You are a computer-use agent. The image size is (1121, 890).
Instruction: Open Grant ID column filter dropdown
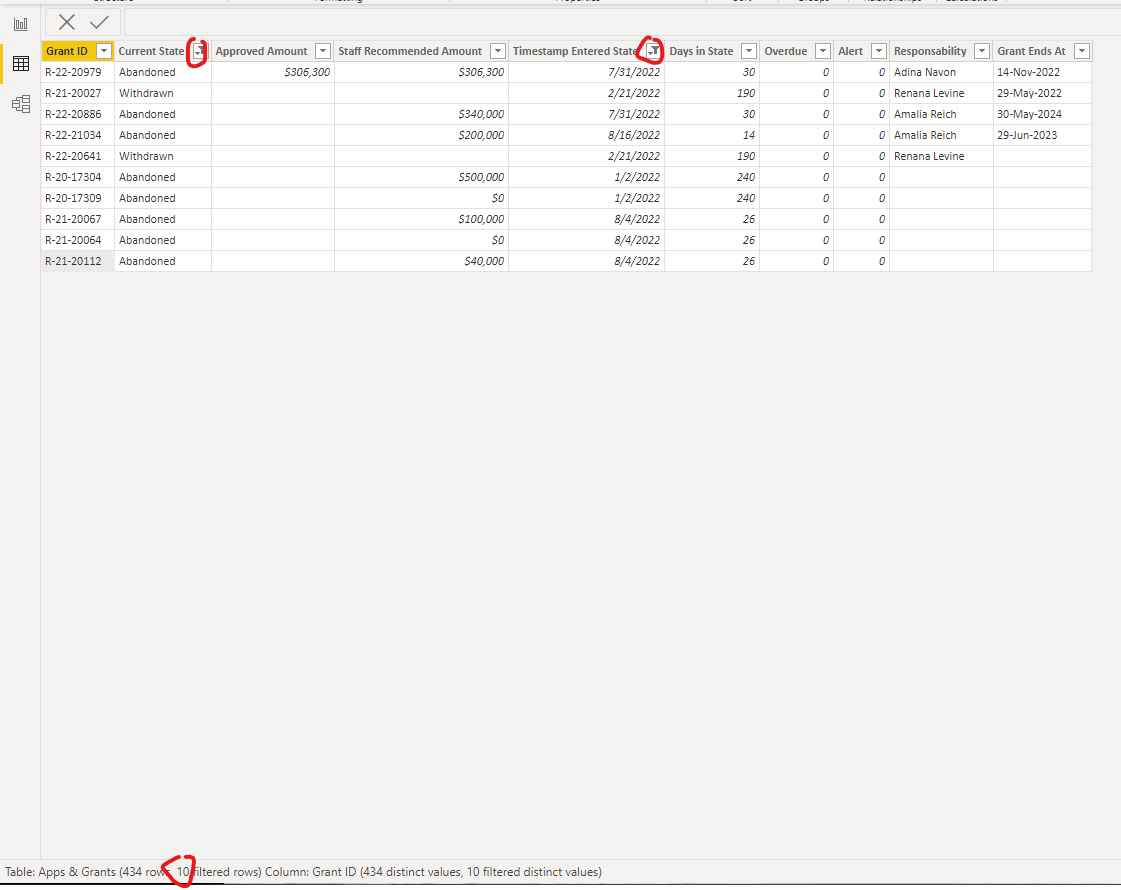click(104, 51)
